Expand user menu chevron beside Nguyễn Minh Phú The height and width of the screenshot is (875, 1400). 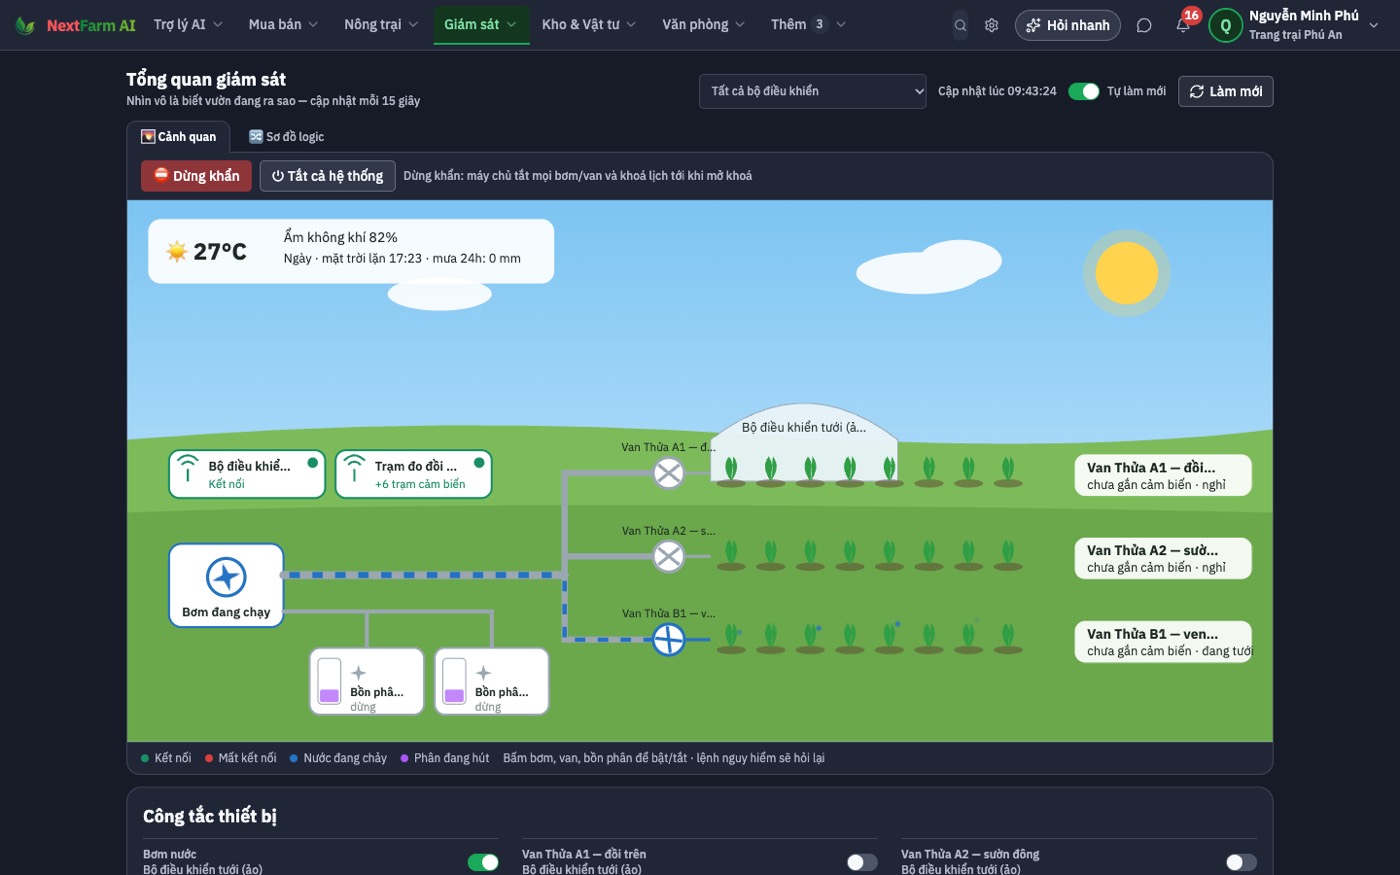pos(1374,25)
